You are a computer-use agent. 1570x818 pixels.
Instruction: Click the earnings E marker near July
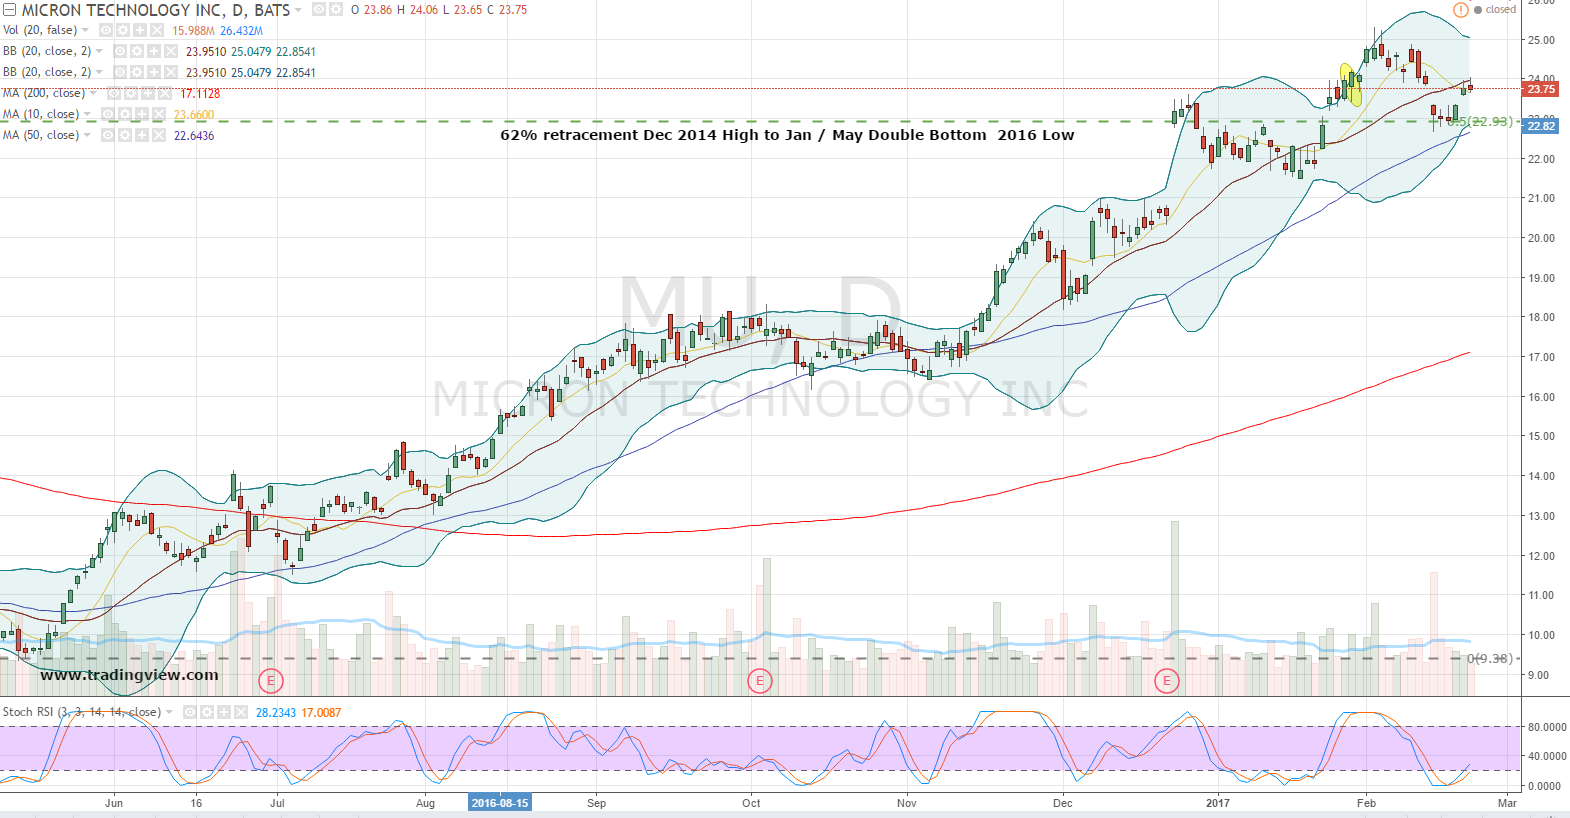[270, 682]
